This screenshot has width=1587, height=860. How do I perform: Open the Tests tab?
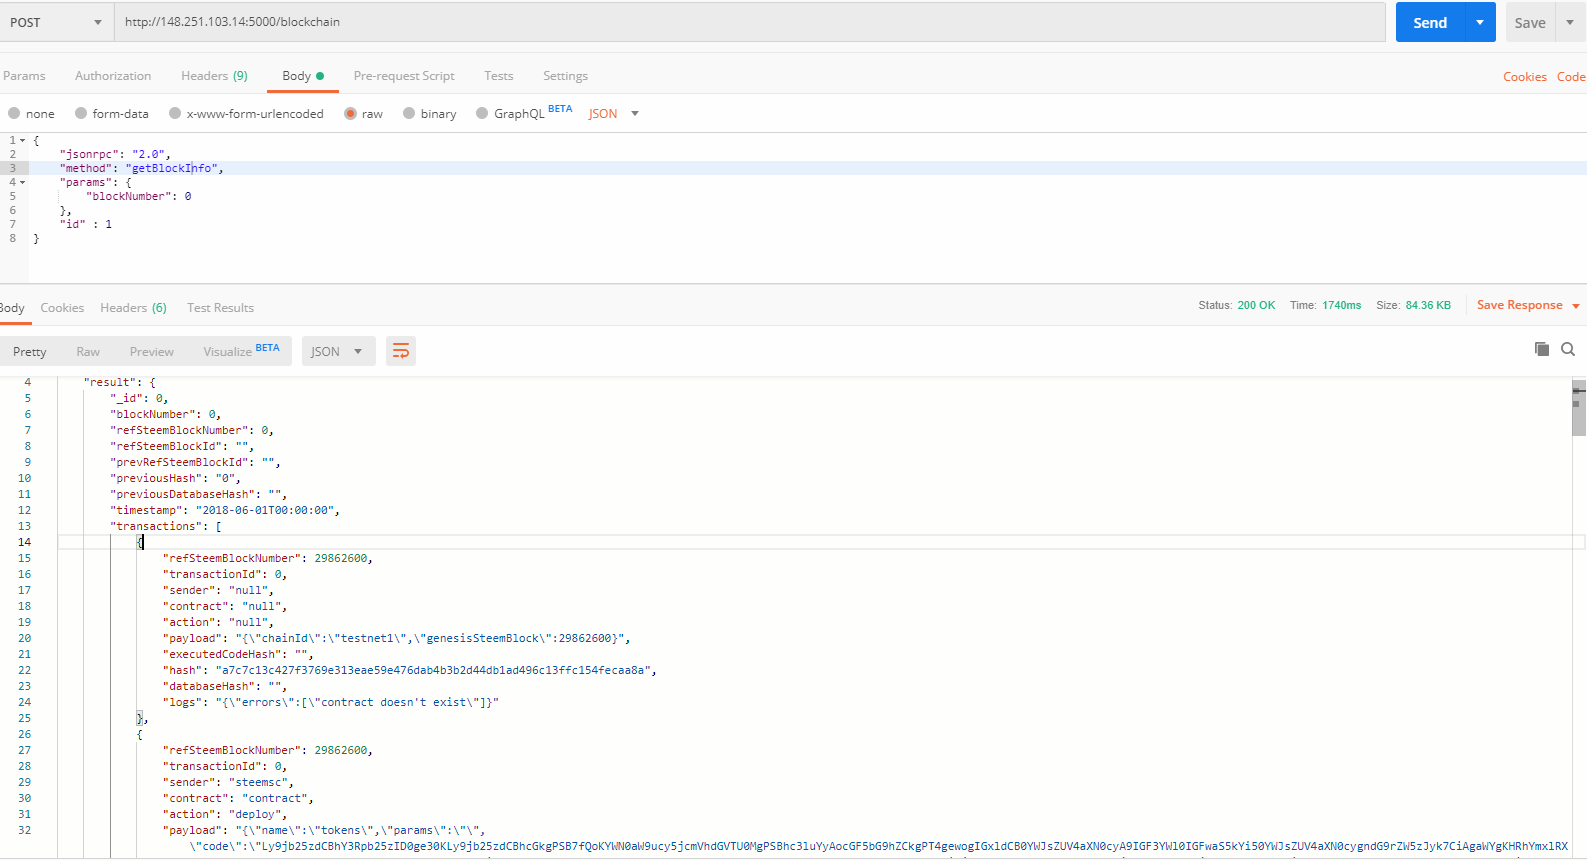tap(499, 76)
